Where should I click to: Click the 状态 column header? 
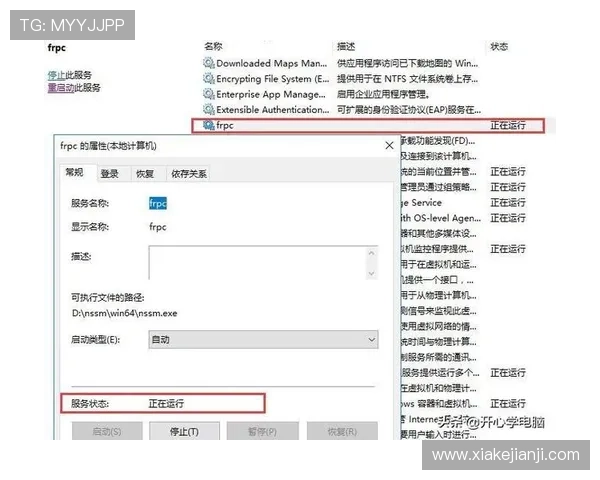499,46
